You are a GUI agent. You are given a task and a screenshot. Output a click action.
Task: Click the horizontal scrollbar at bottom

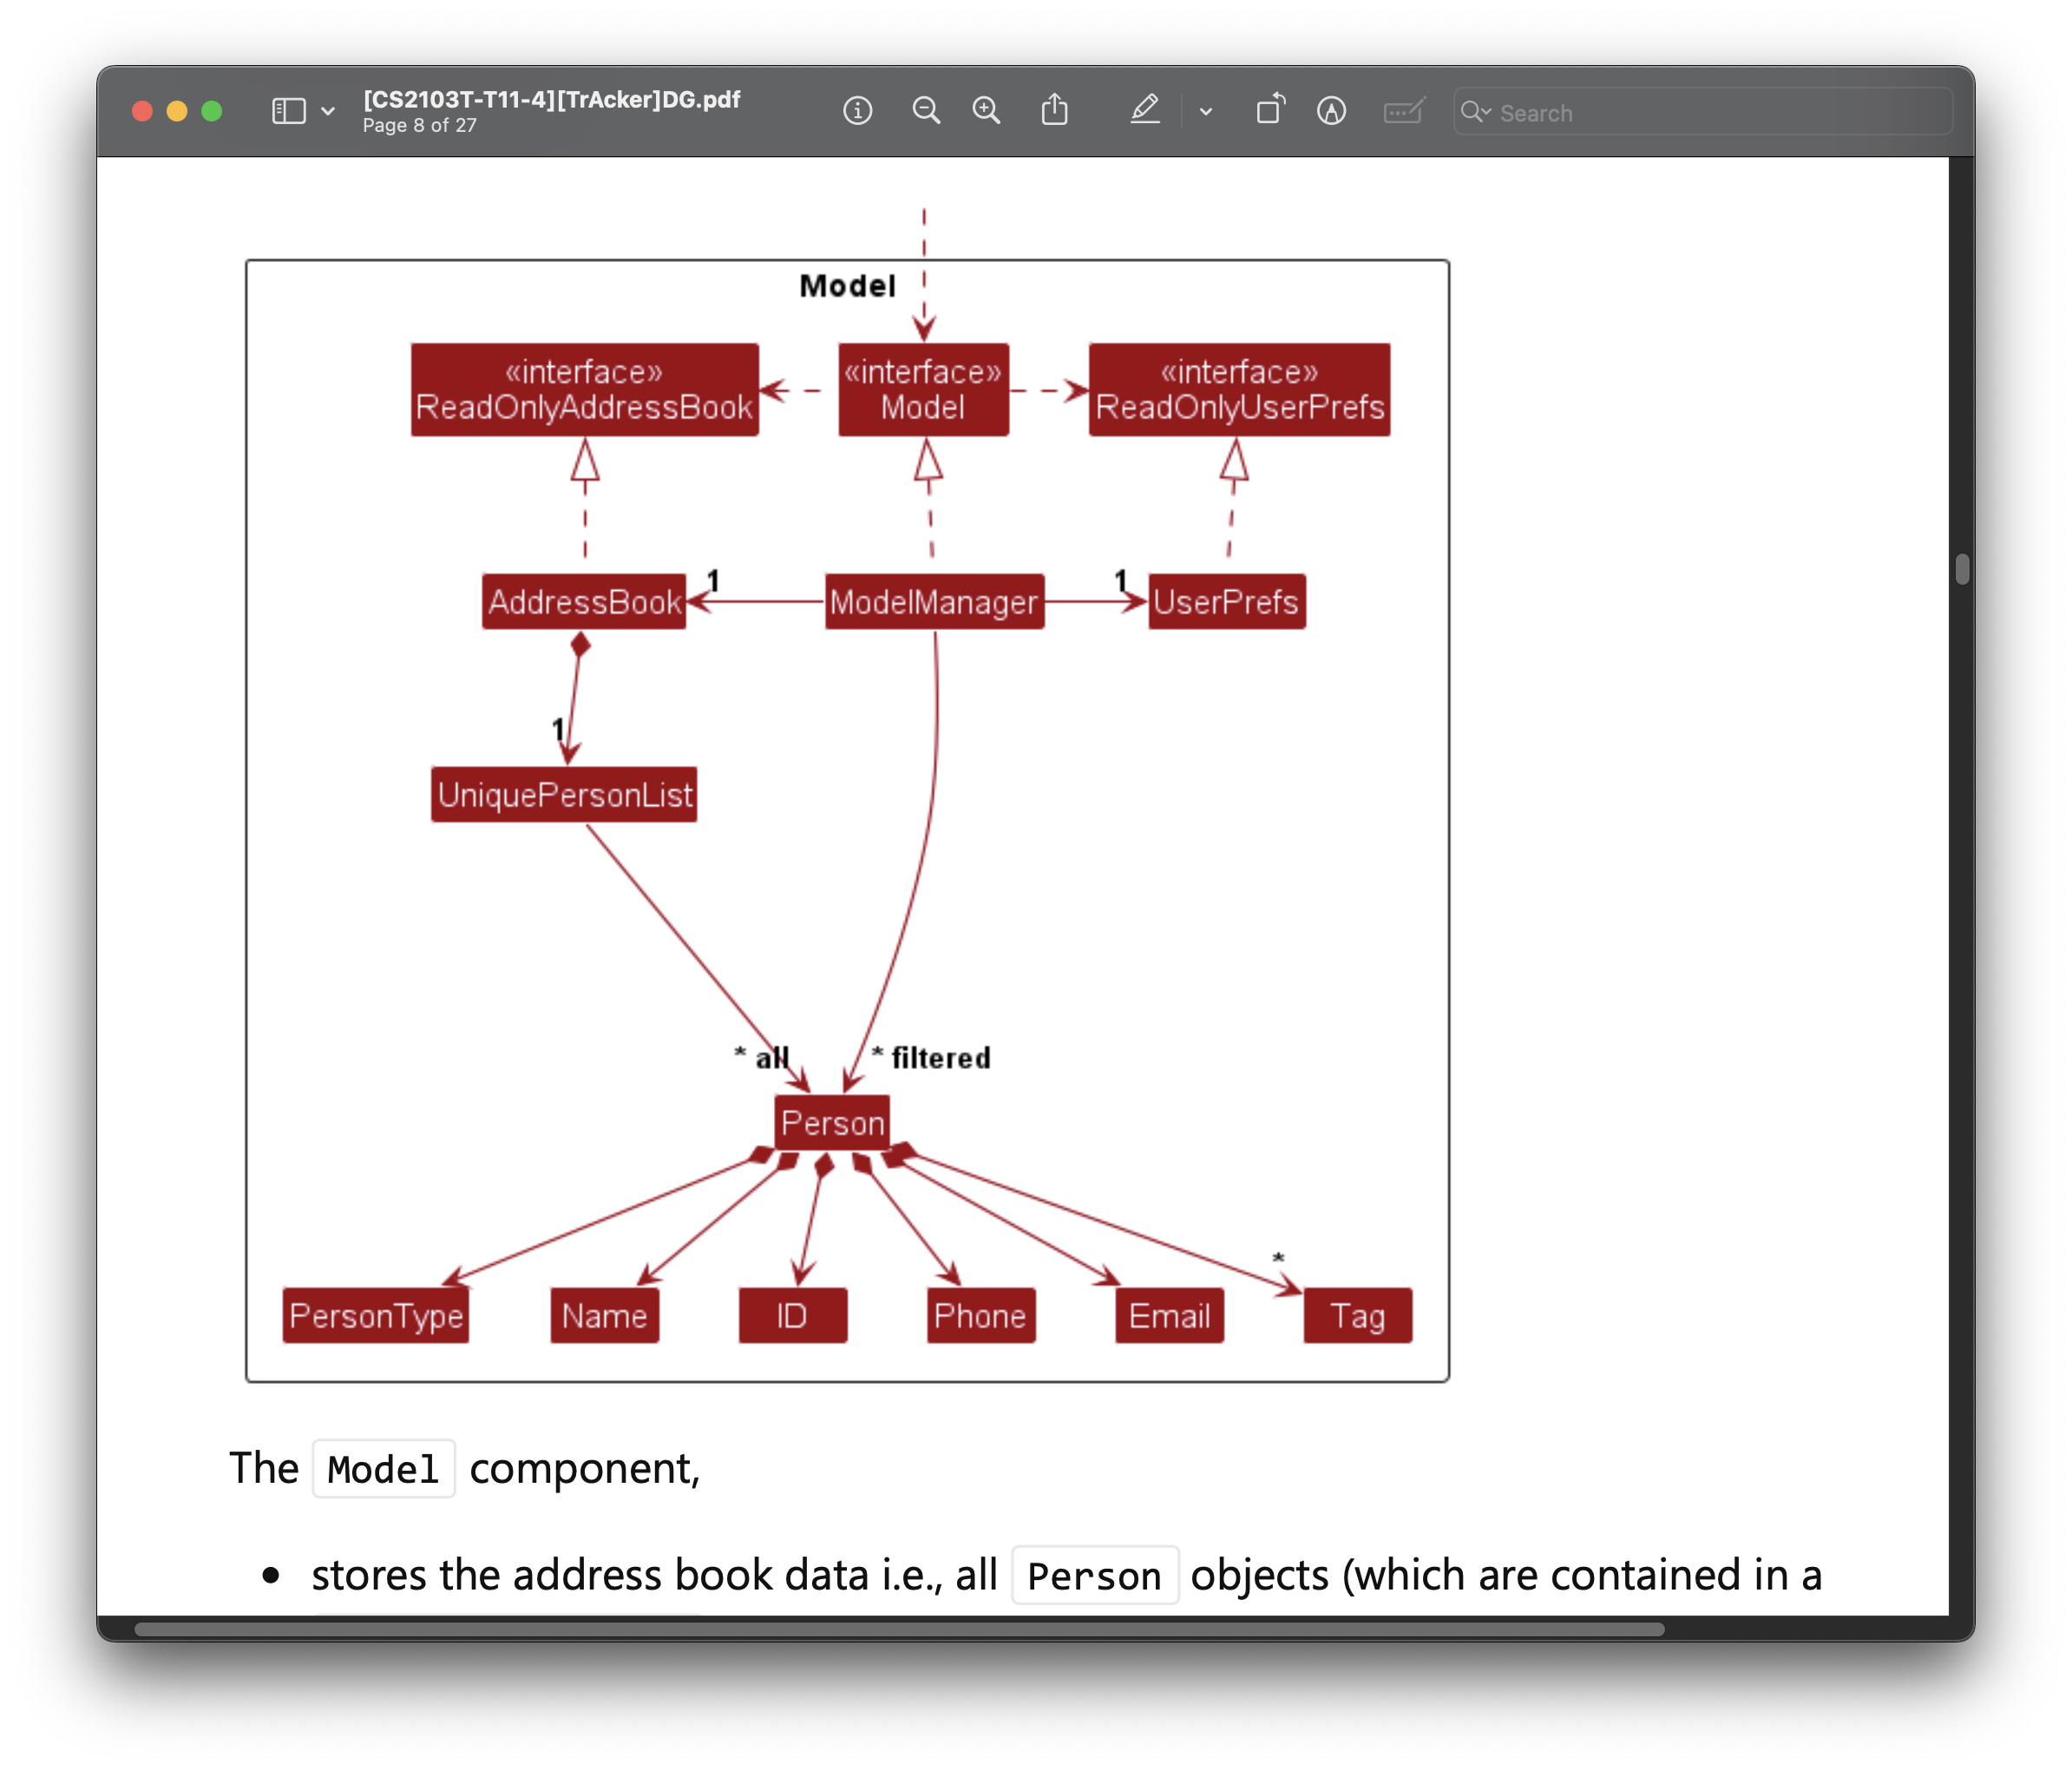[898, 1629]
